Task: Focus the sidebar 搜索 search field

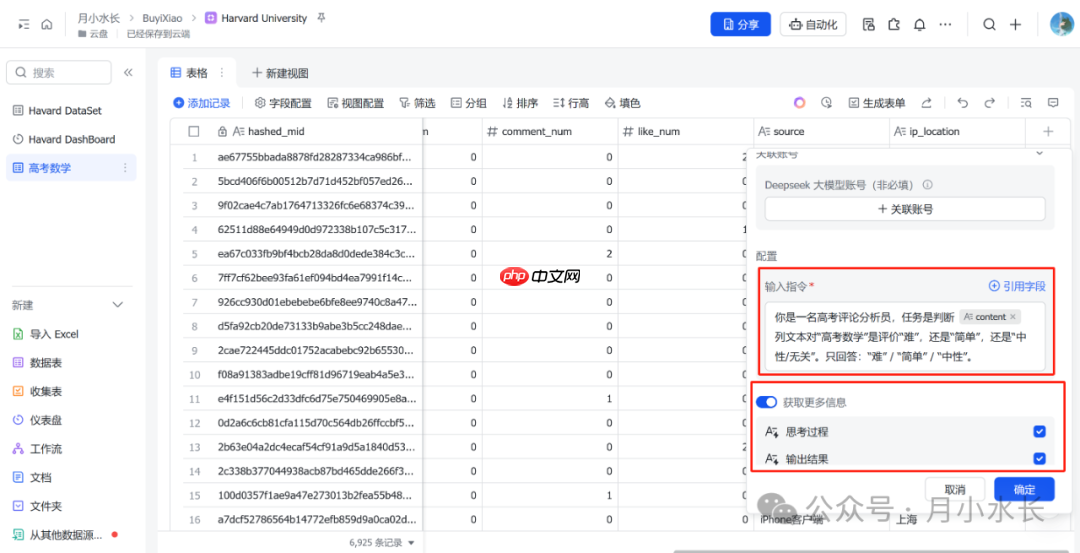Action: (59, 72)
